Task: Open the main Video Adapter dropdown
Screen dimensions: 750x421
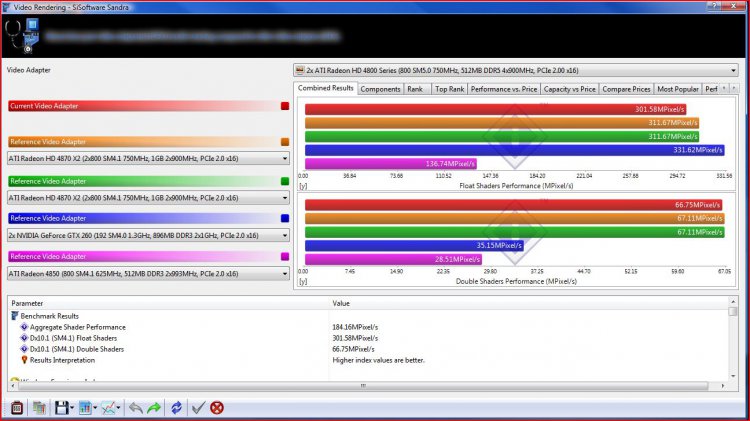Action: point(516,70)
